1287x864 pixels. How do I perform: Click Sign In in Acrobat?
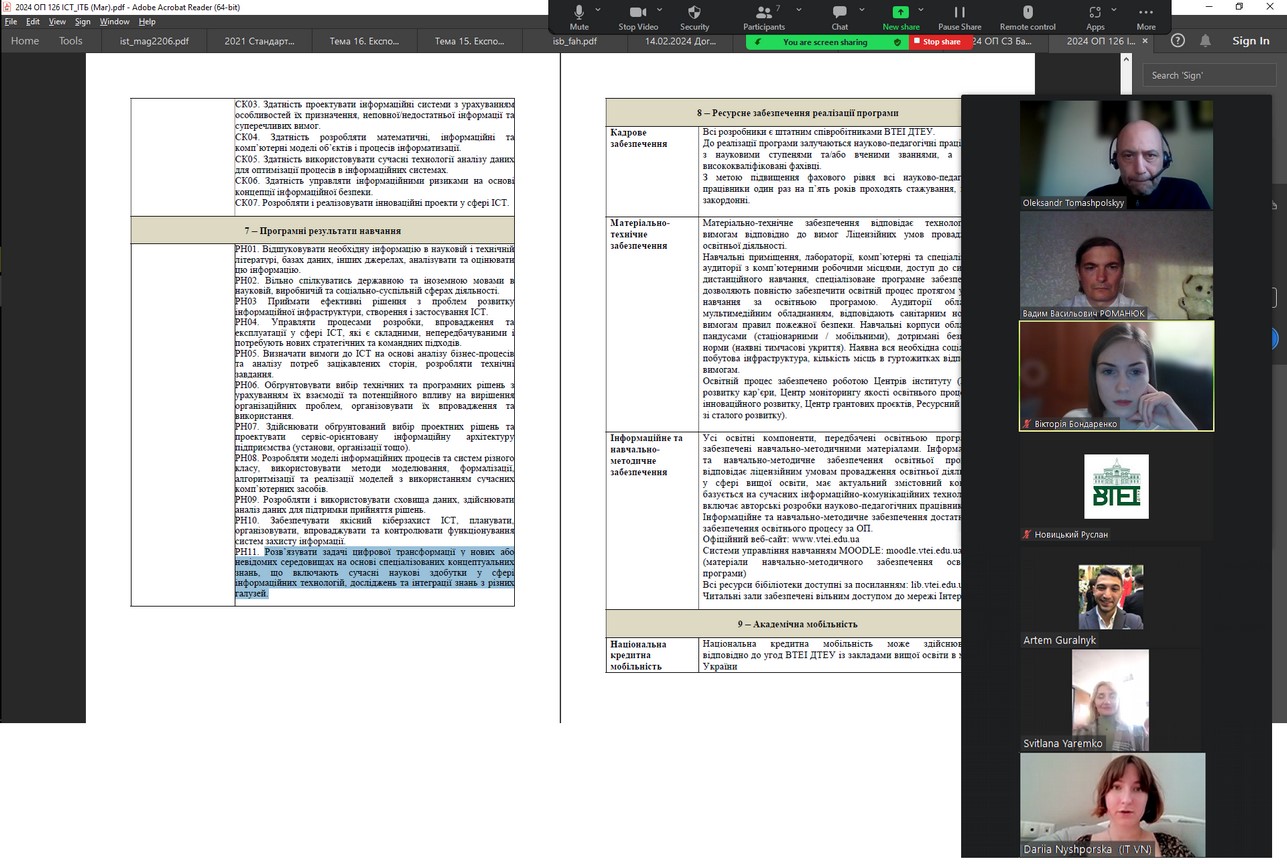pyautogui.click(x=1250, y=41)
